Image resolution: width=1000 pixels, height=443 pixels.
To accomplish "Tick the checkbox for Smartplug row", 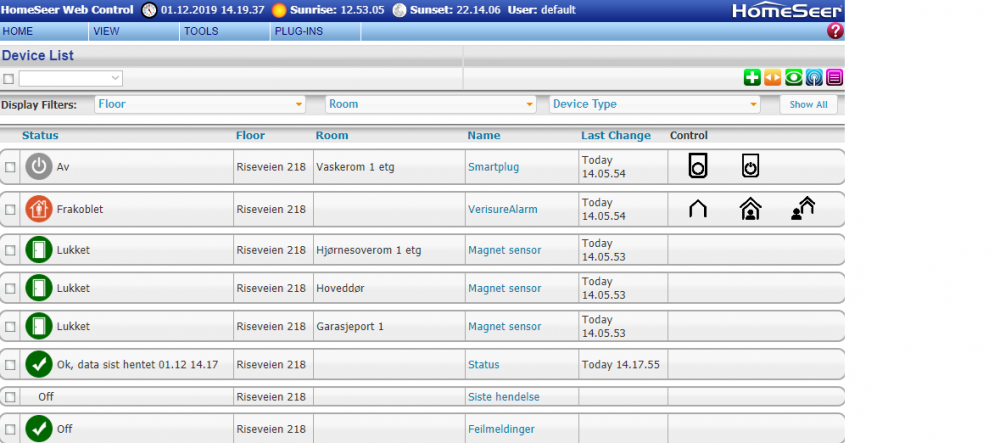I will click(x=10, y=168).
